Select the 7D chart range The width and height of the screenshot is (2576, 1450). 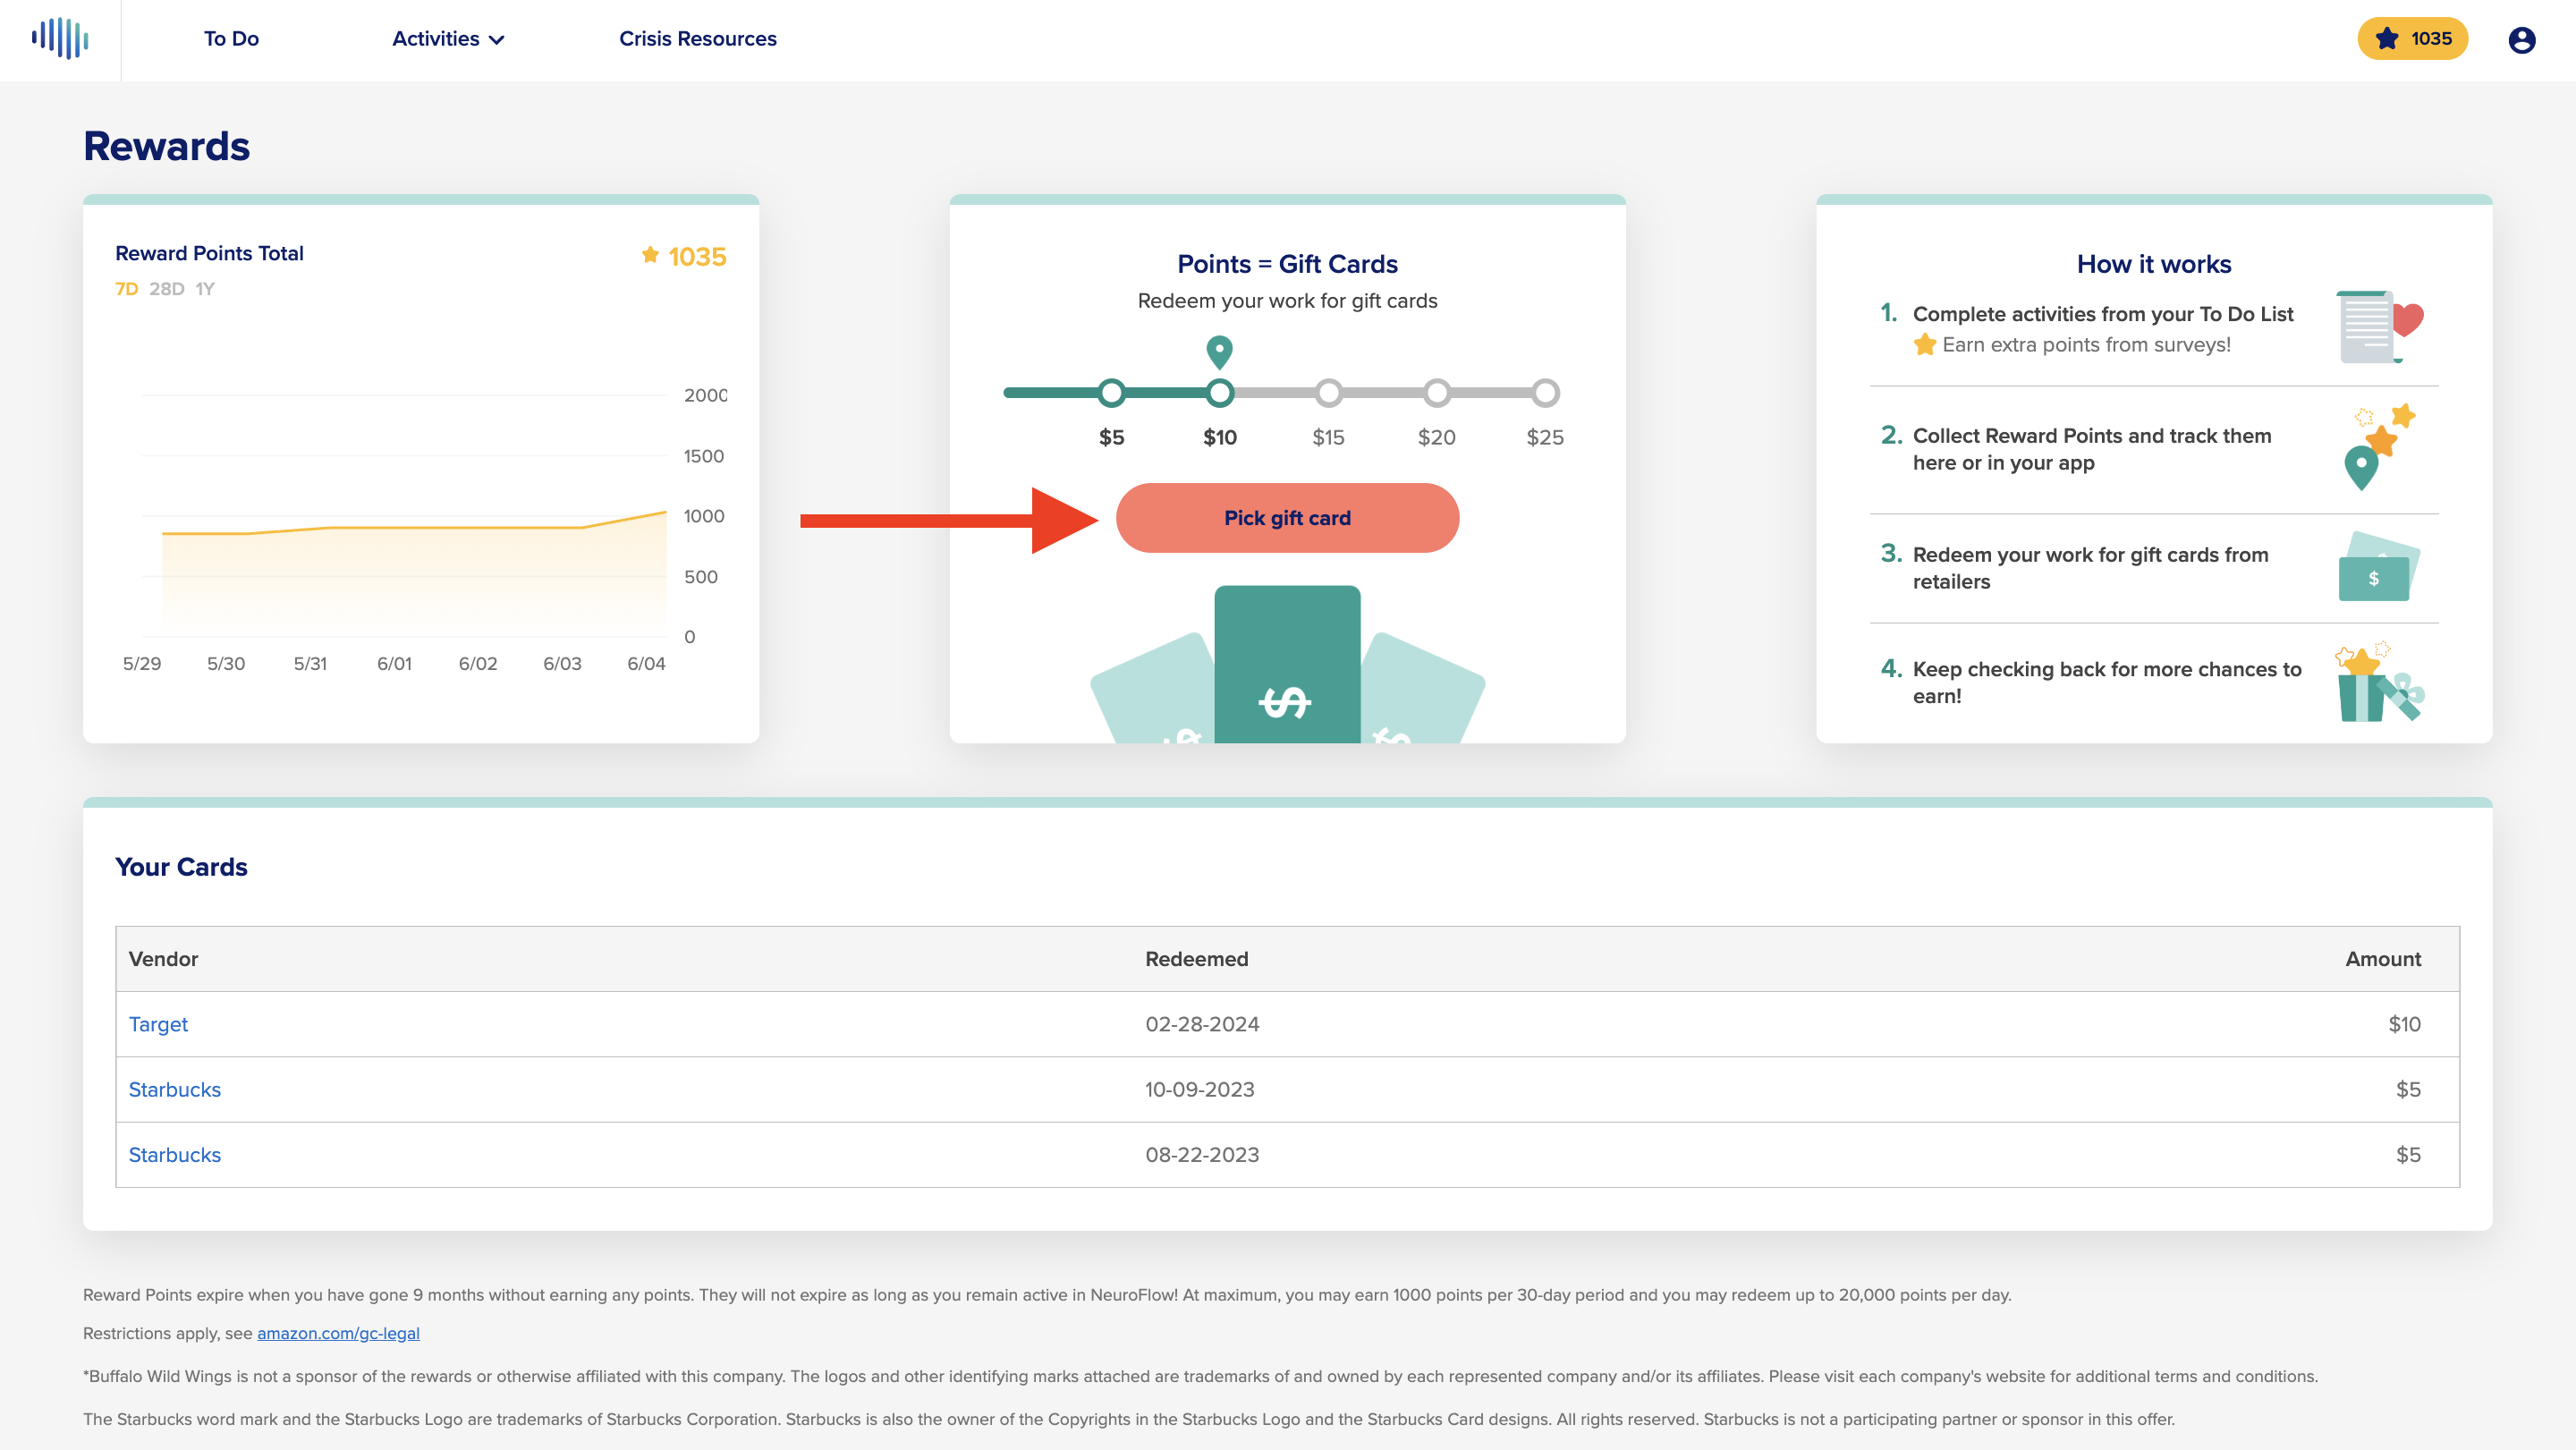click(126, 289)
